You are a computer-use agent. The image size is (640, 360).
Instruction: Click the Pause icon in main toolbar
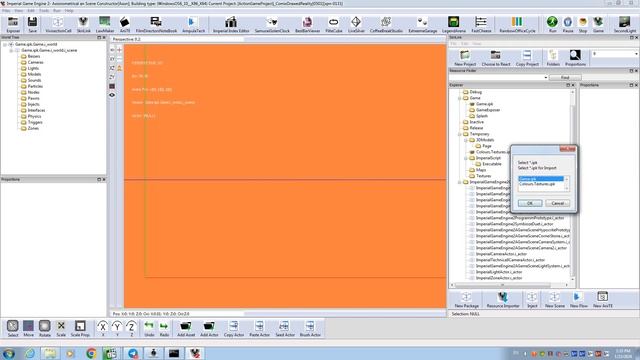568,24
